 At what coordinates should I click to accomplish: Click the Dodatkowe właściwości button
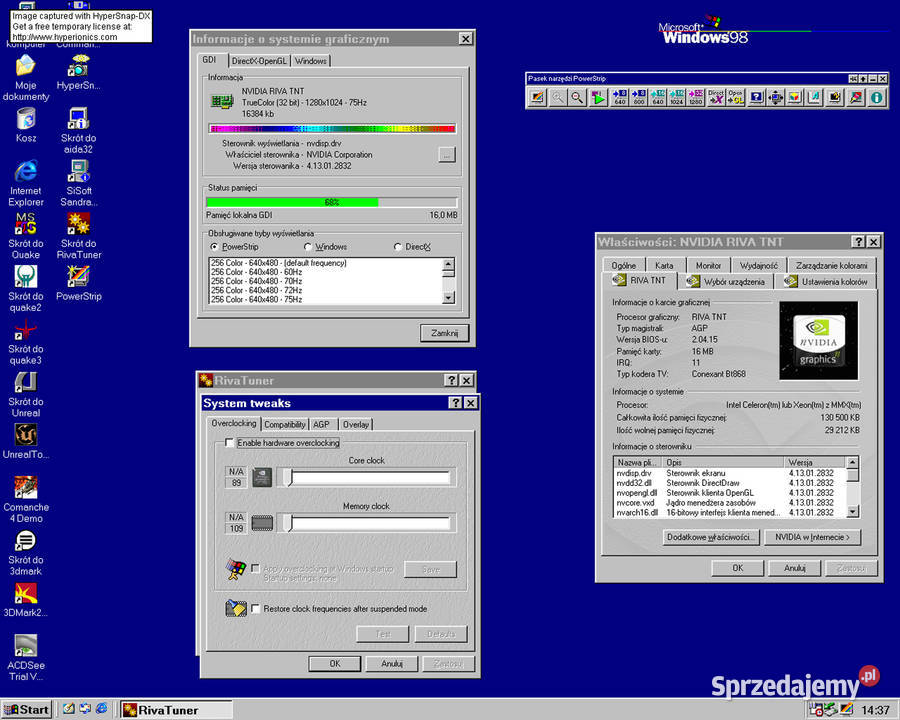(x=711, y=537)
